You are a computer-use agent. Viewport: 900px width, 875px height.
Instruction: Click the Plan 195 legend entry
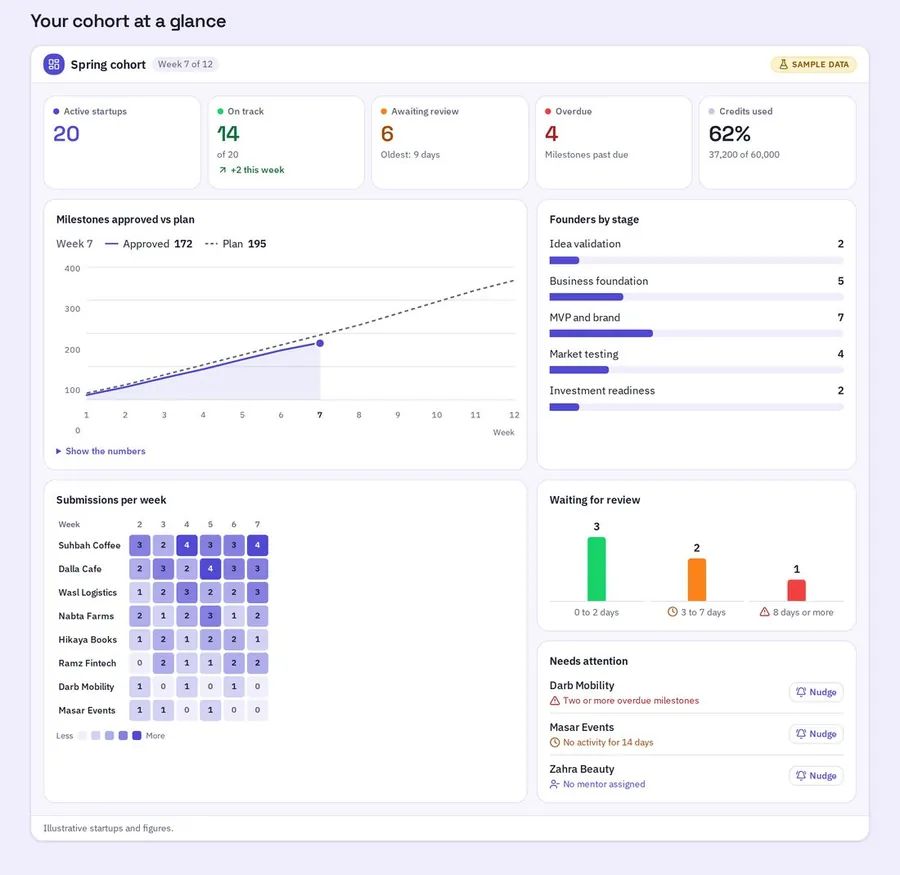[x=236, y=244]
